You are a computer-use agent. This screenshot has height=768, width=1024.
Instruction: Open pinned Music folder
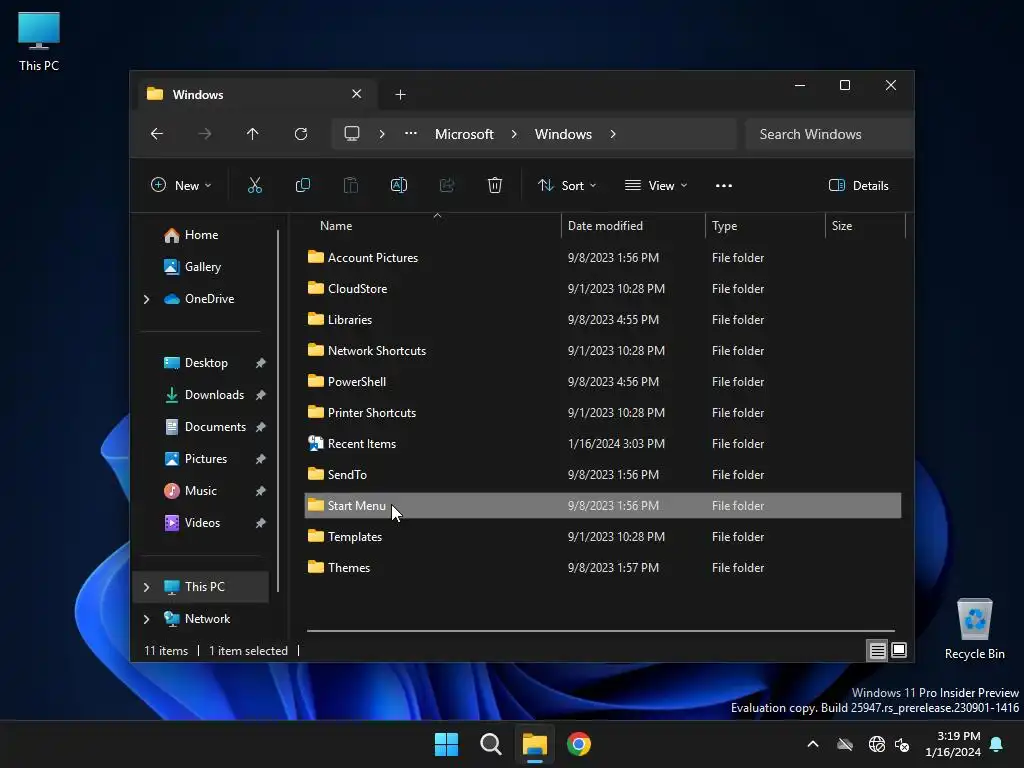coord(200,491)
